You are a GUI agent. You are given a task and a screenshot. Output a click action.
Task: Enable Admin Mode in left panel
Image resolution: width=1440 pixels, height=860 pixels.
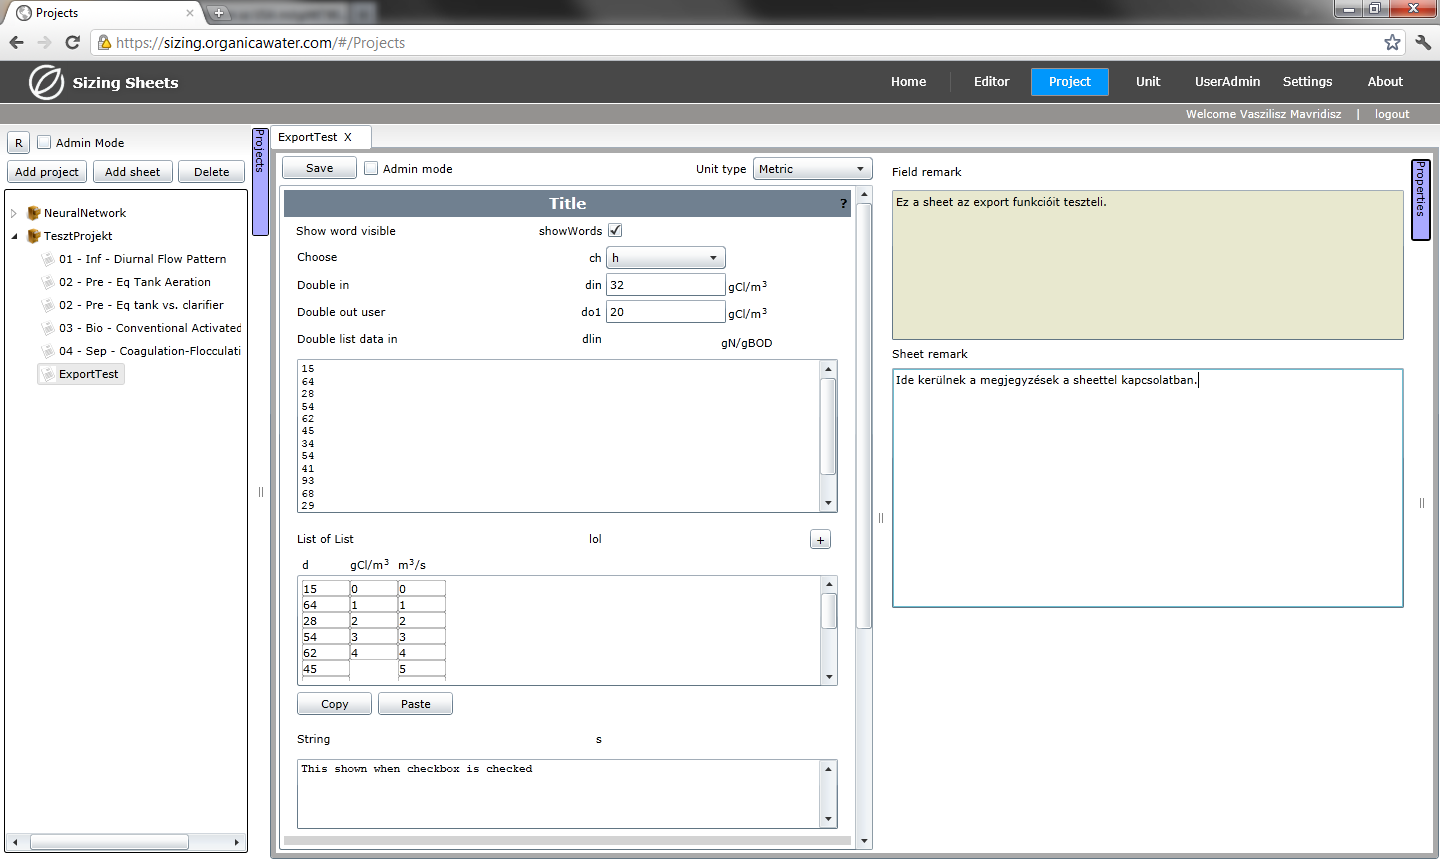click(x=44, y=143)
